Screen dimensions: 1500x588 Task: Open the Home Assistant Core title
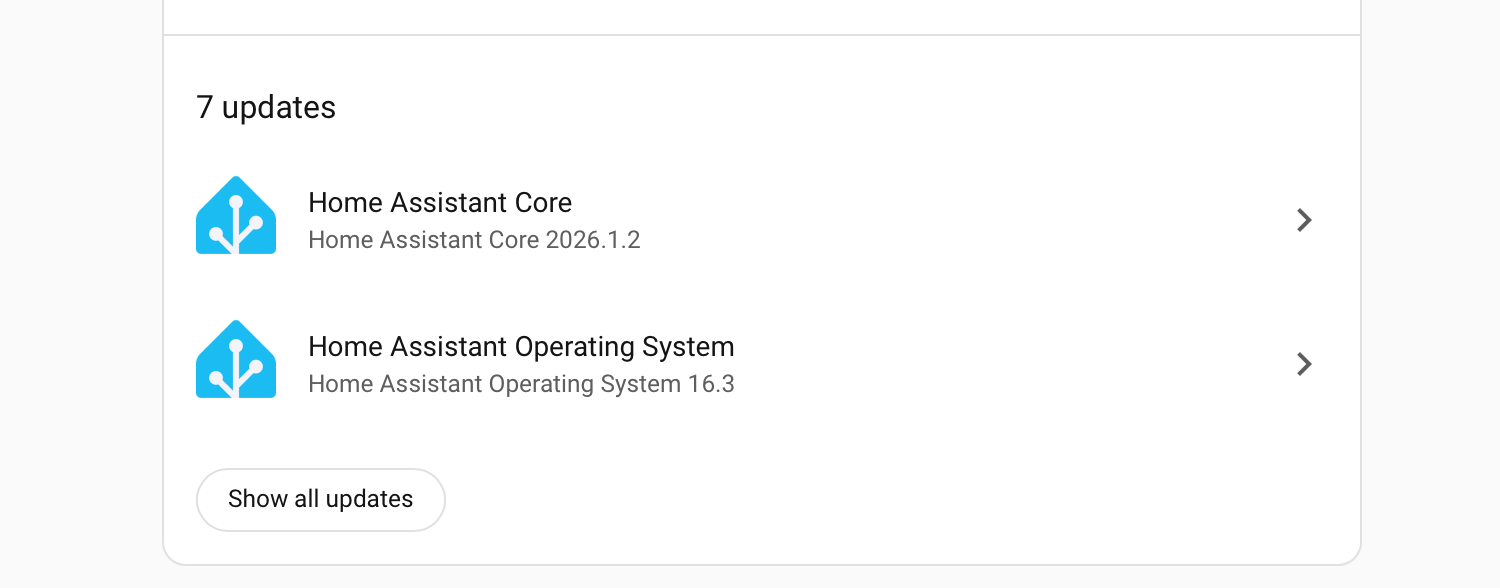click(440, 203)
